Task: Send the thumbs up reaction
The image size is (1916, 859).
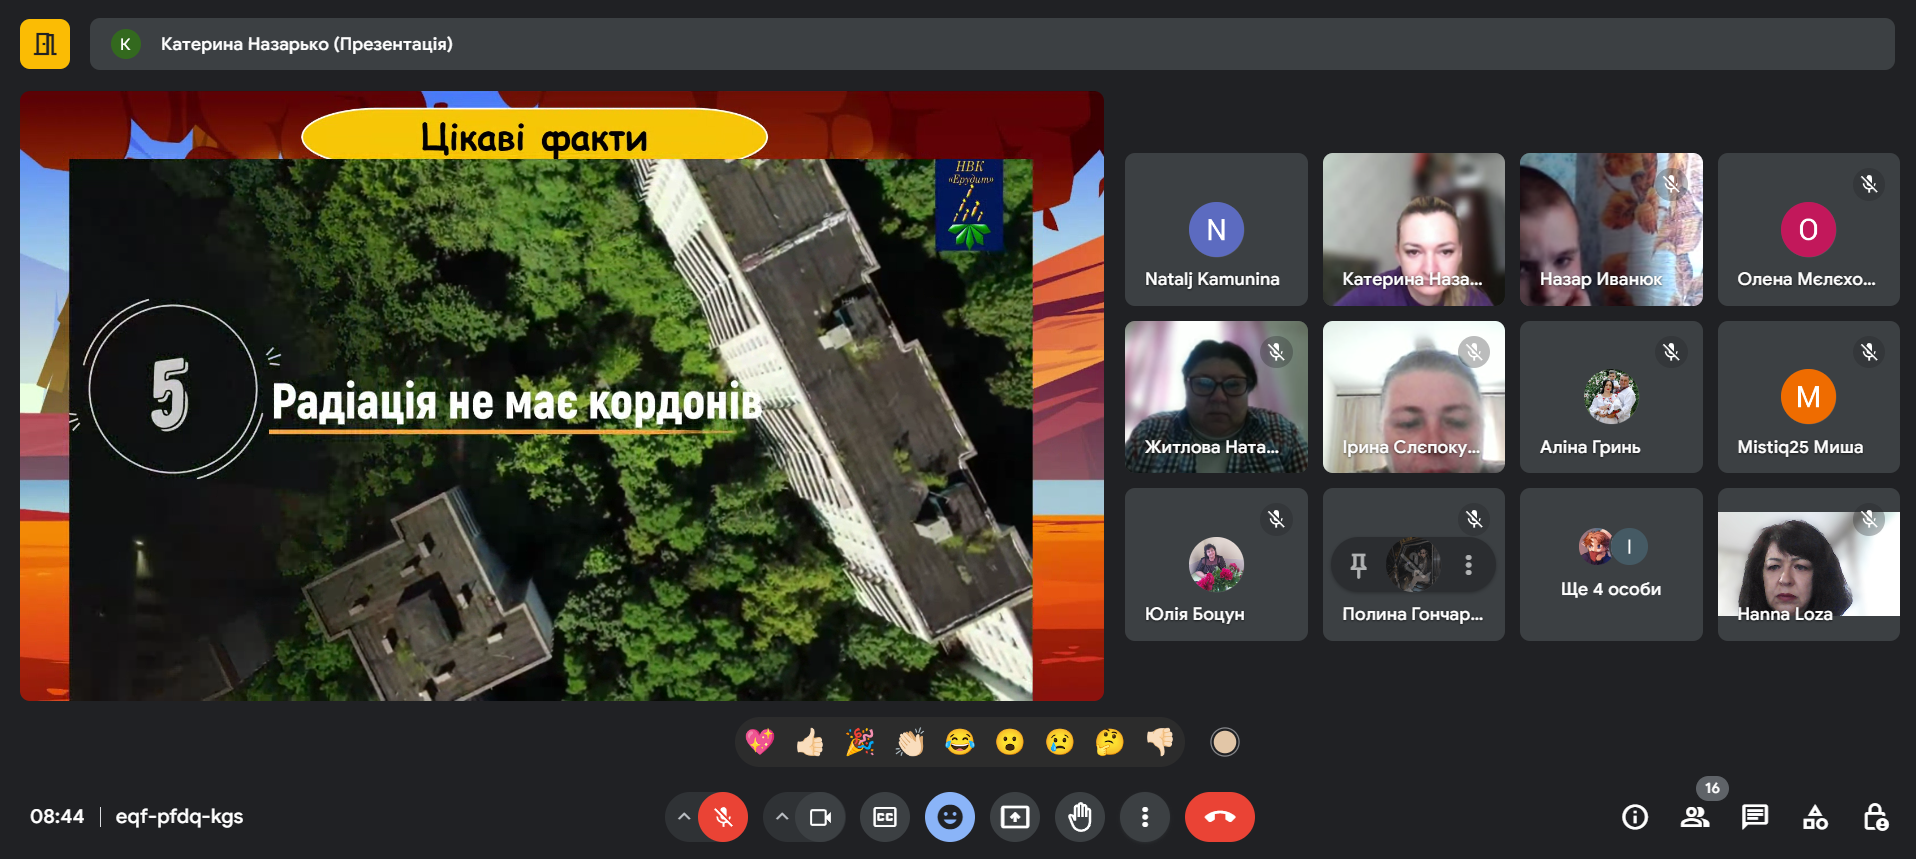Action: coord(810,742)
